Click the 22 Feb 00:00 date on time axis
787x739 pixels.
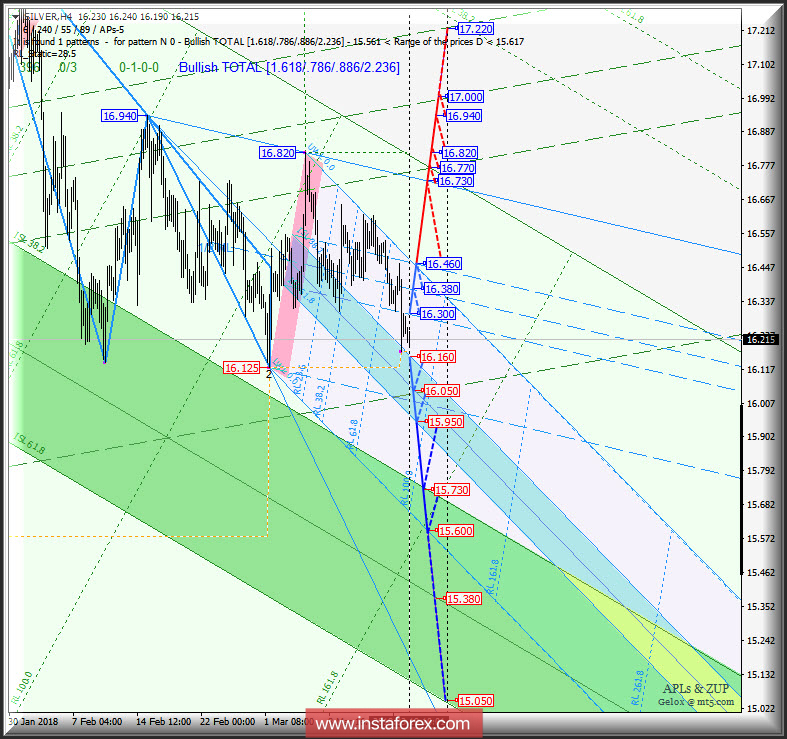(227, 722)
